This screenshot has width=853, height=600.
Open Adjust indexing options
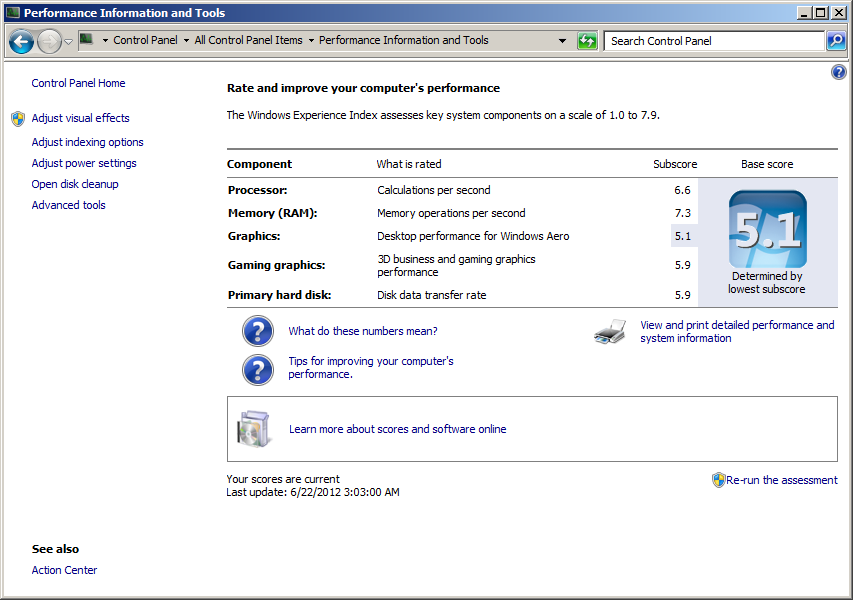click(x=88, y=142)
